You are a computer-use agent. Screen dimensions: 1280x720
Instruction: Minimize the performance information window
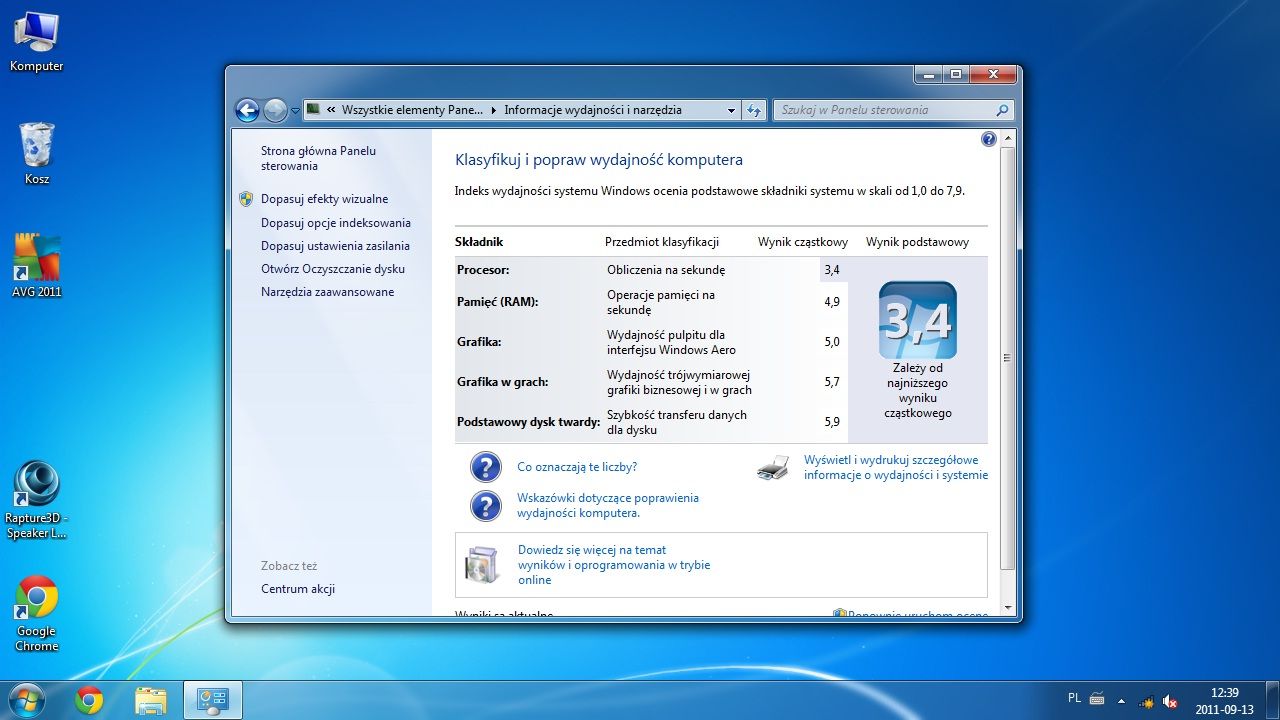(x=928, y=75)
